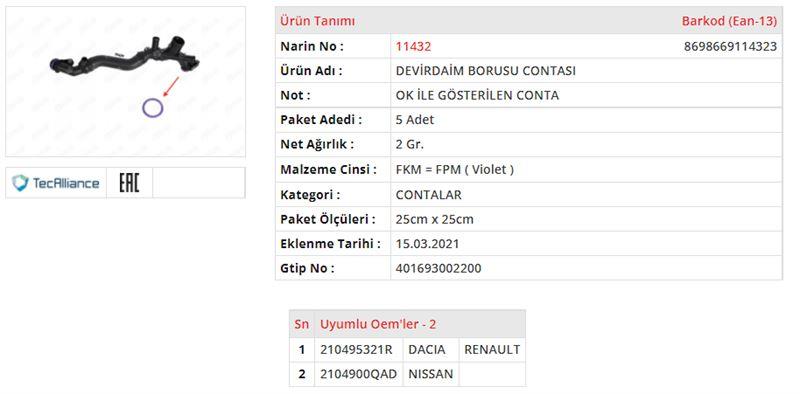Viewport: 800px width, 394px height.
Task: Select OEM number 2104900QAD
Action: point(358,374)
